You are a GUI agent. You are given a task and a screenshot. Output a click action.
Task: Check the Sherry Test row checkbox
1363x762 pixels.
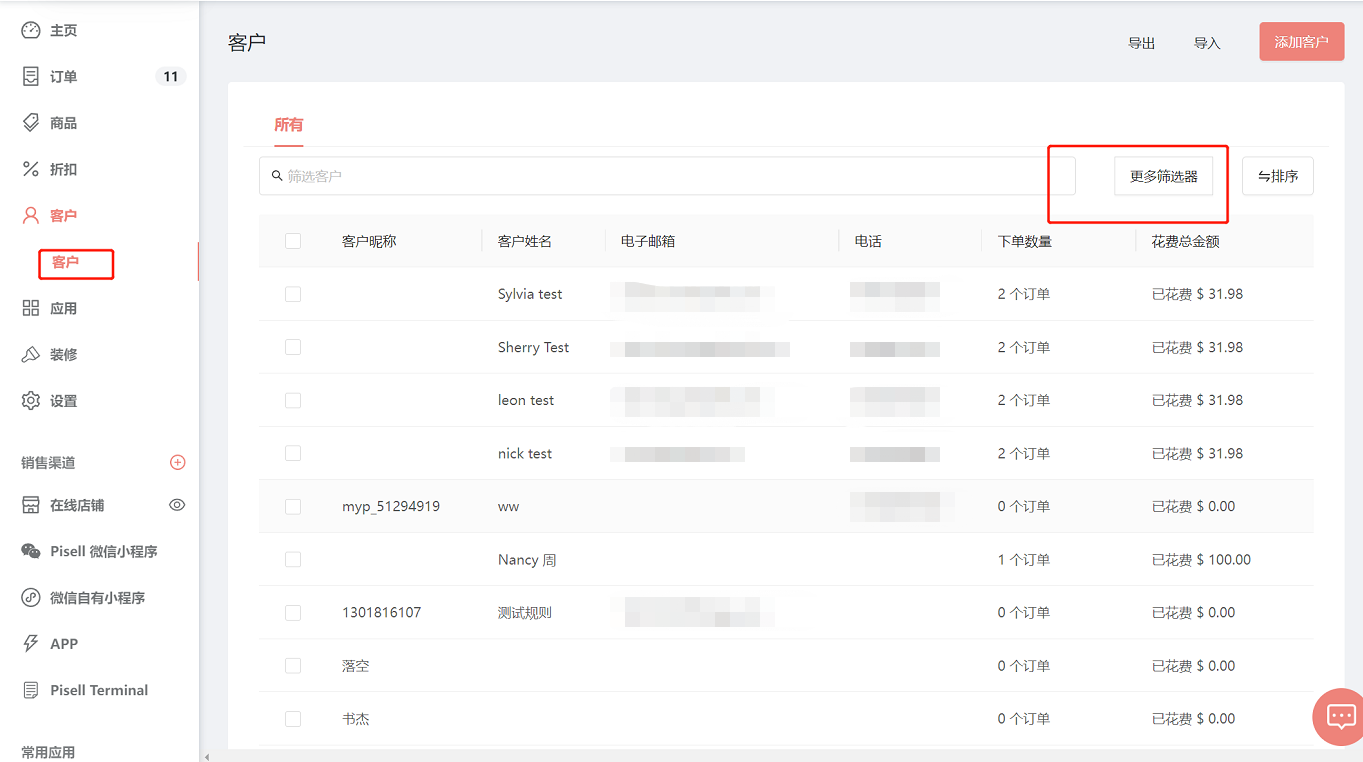pyautogui.click(x=293, y=347)
